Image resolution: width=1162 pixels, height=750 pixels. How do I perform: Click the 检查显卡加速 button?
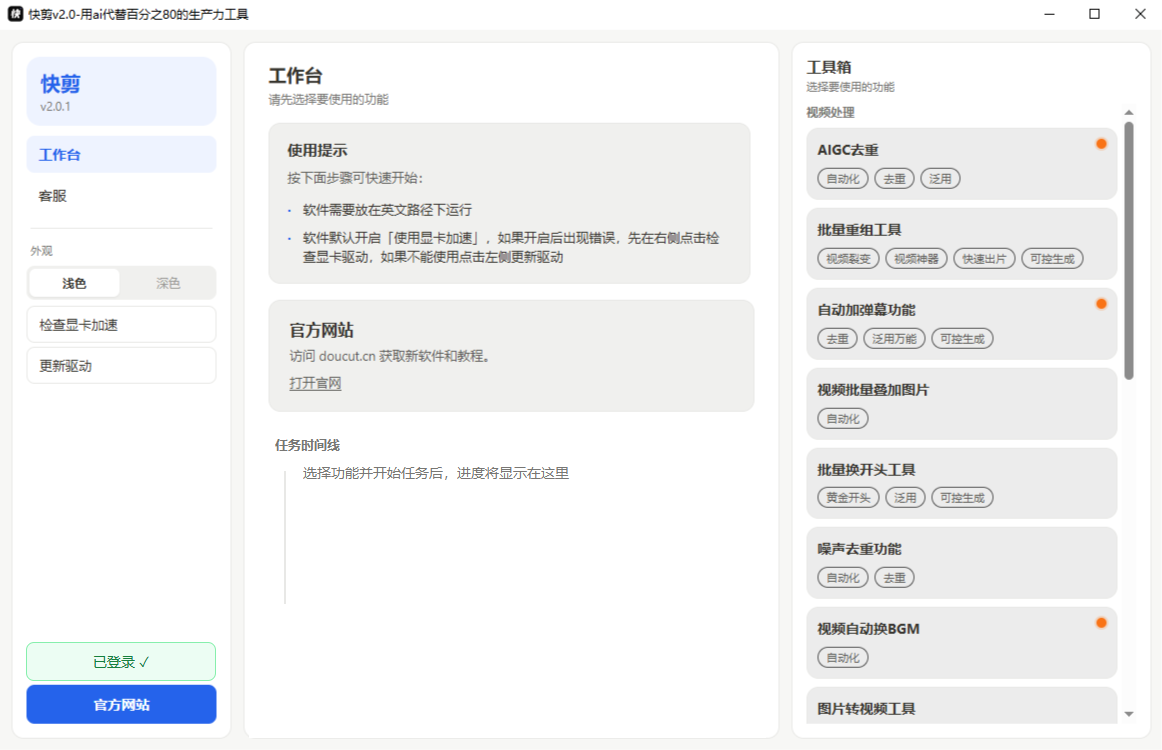tap(122, 325)
